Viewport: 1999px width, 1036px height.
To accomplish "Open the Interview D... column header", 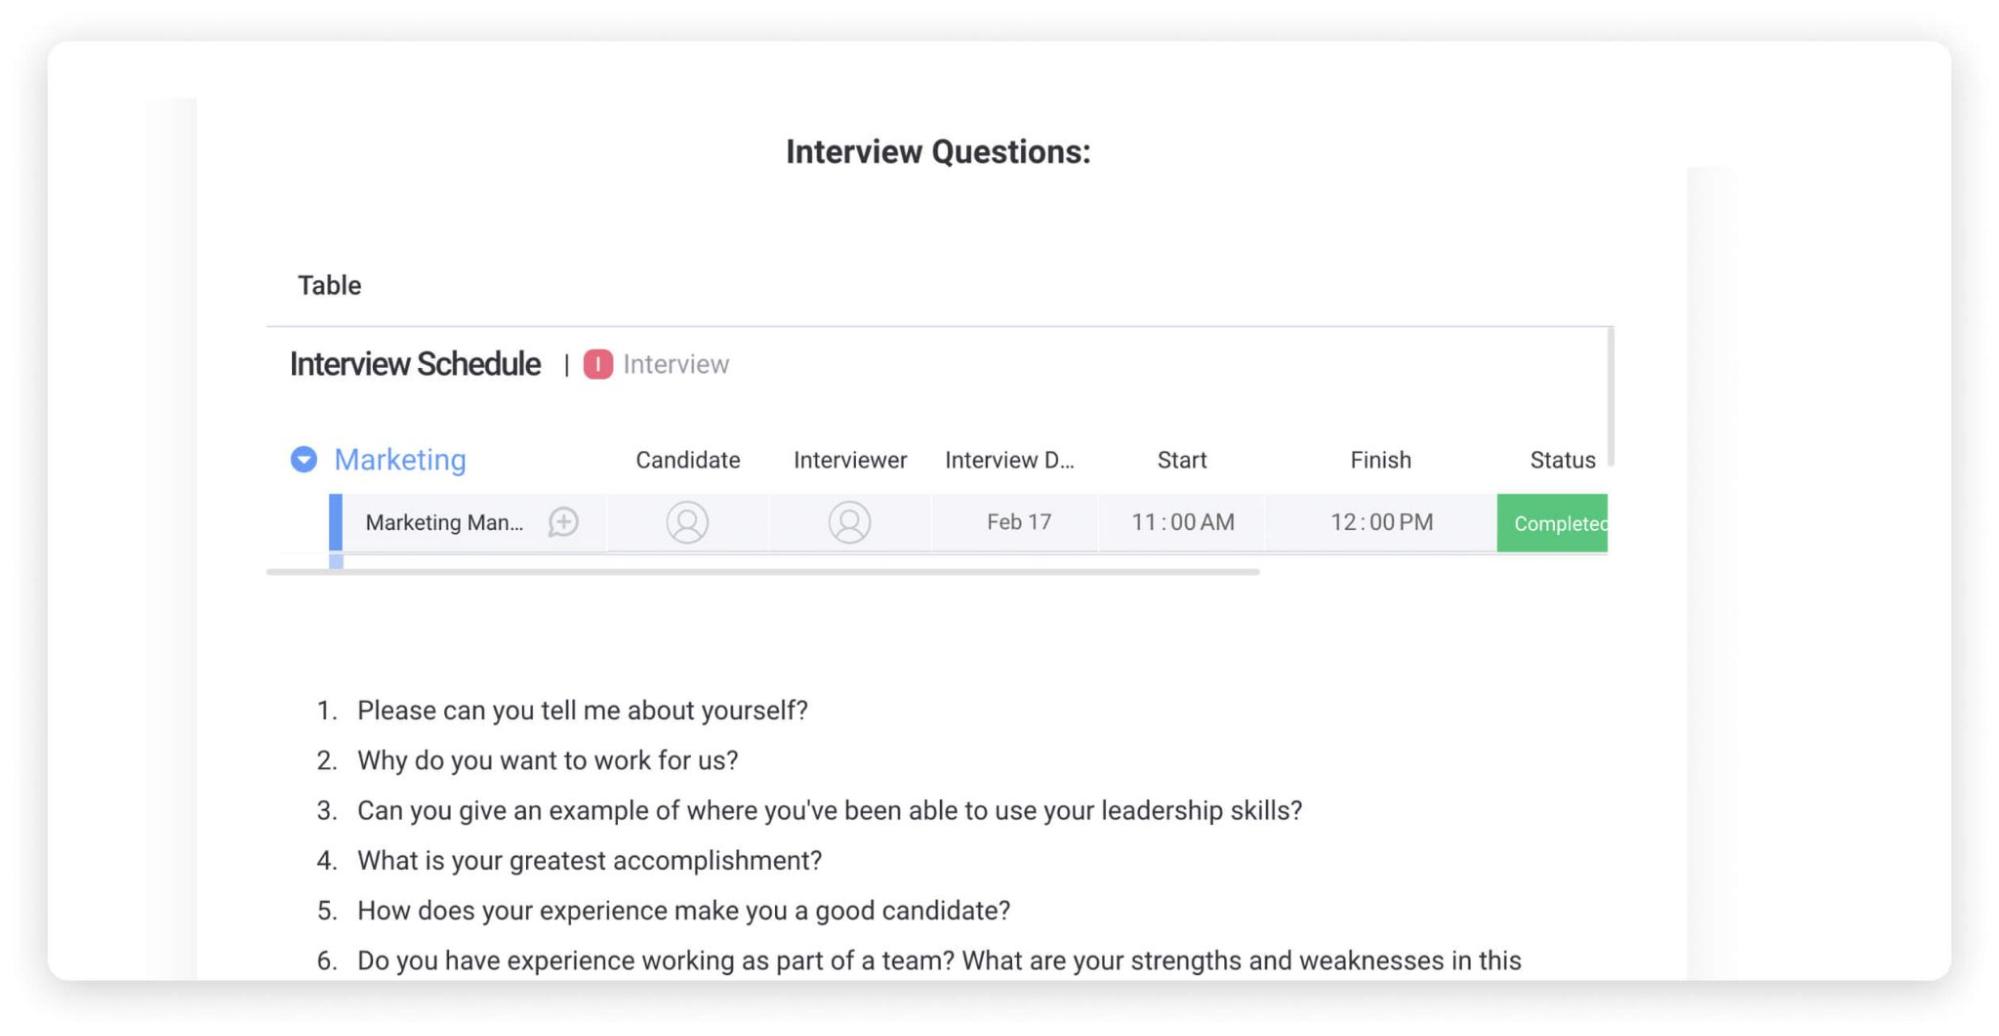I will coord(1011,459).
